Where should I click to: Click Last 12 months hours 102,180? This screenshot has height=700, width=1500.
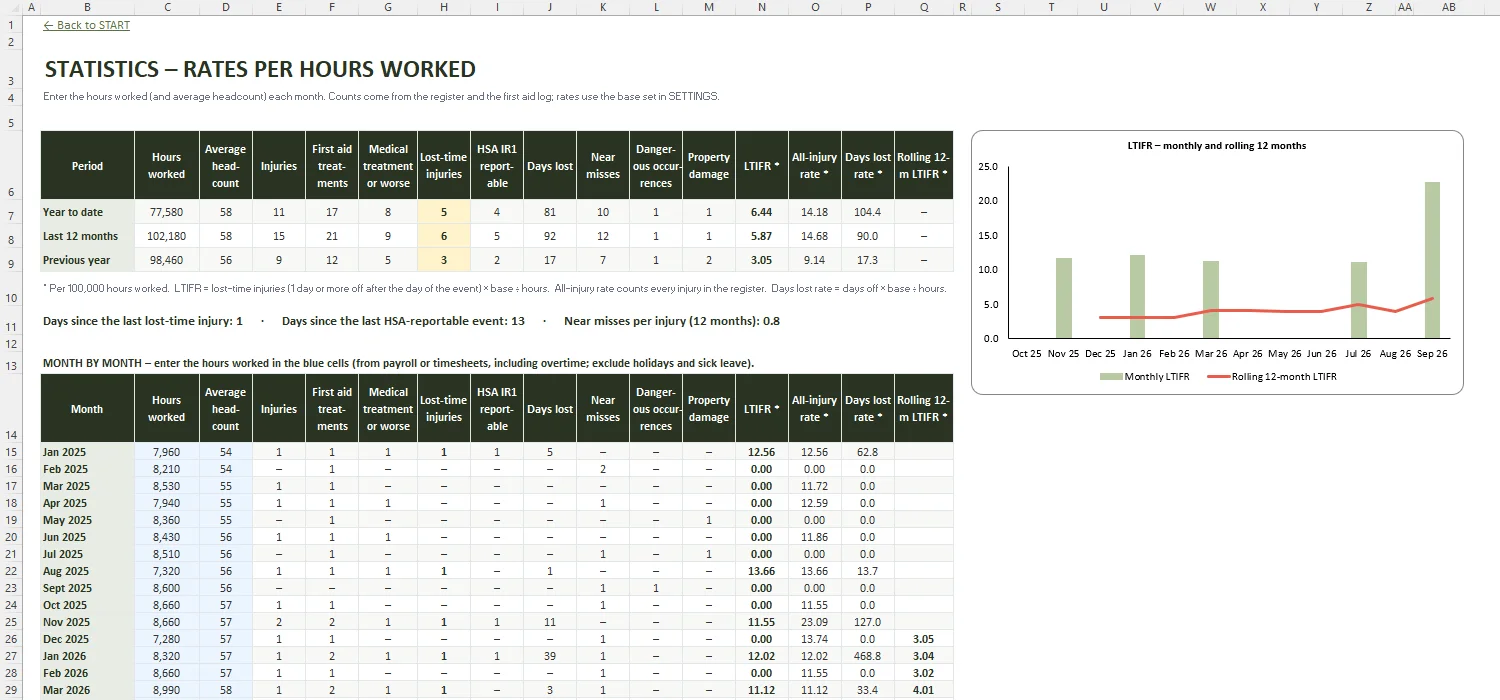pyautogui.click(x=167, y=236)
